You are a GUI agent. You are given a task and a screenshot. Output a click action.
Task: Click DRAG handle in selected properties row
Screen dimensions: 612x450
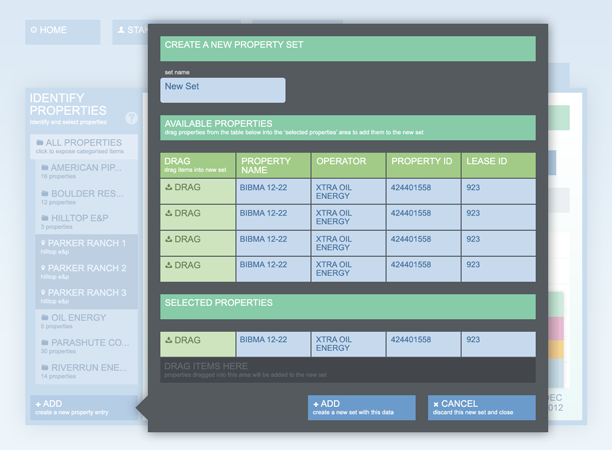[x=197, y=344]
